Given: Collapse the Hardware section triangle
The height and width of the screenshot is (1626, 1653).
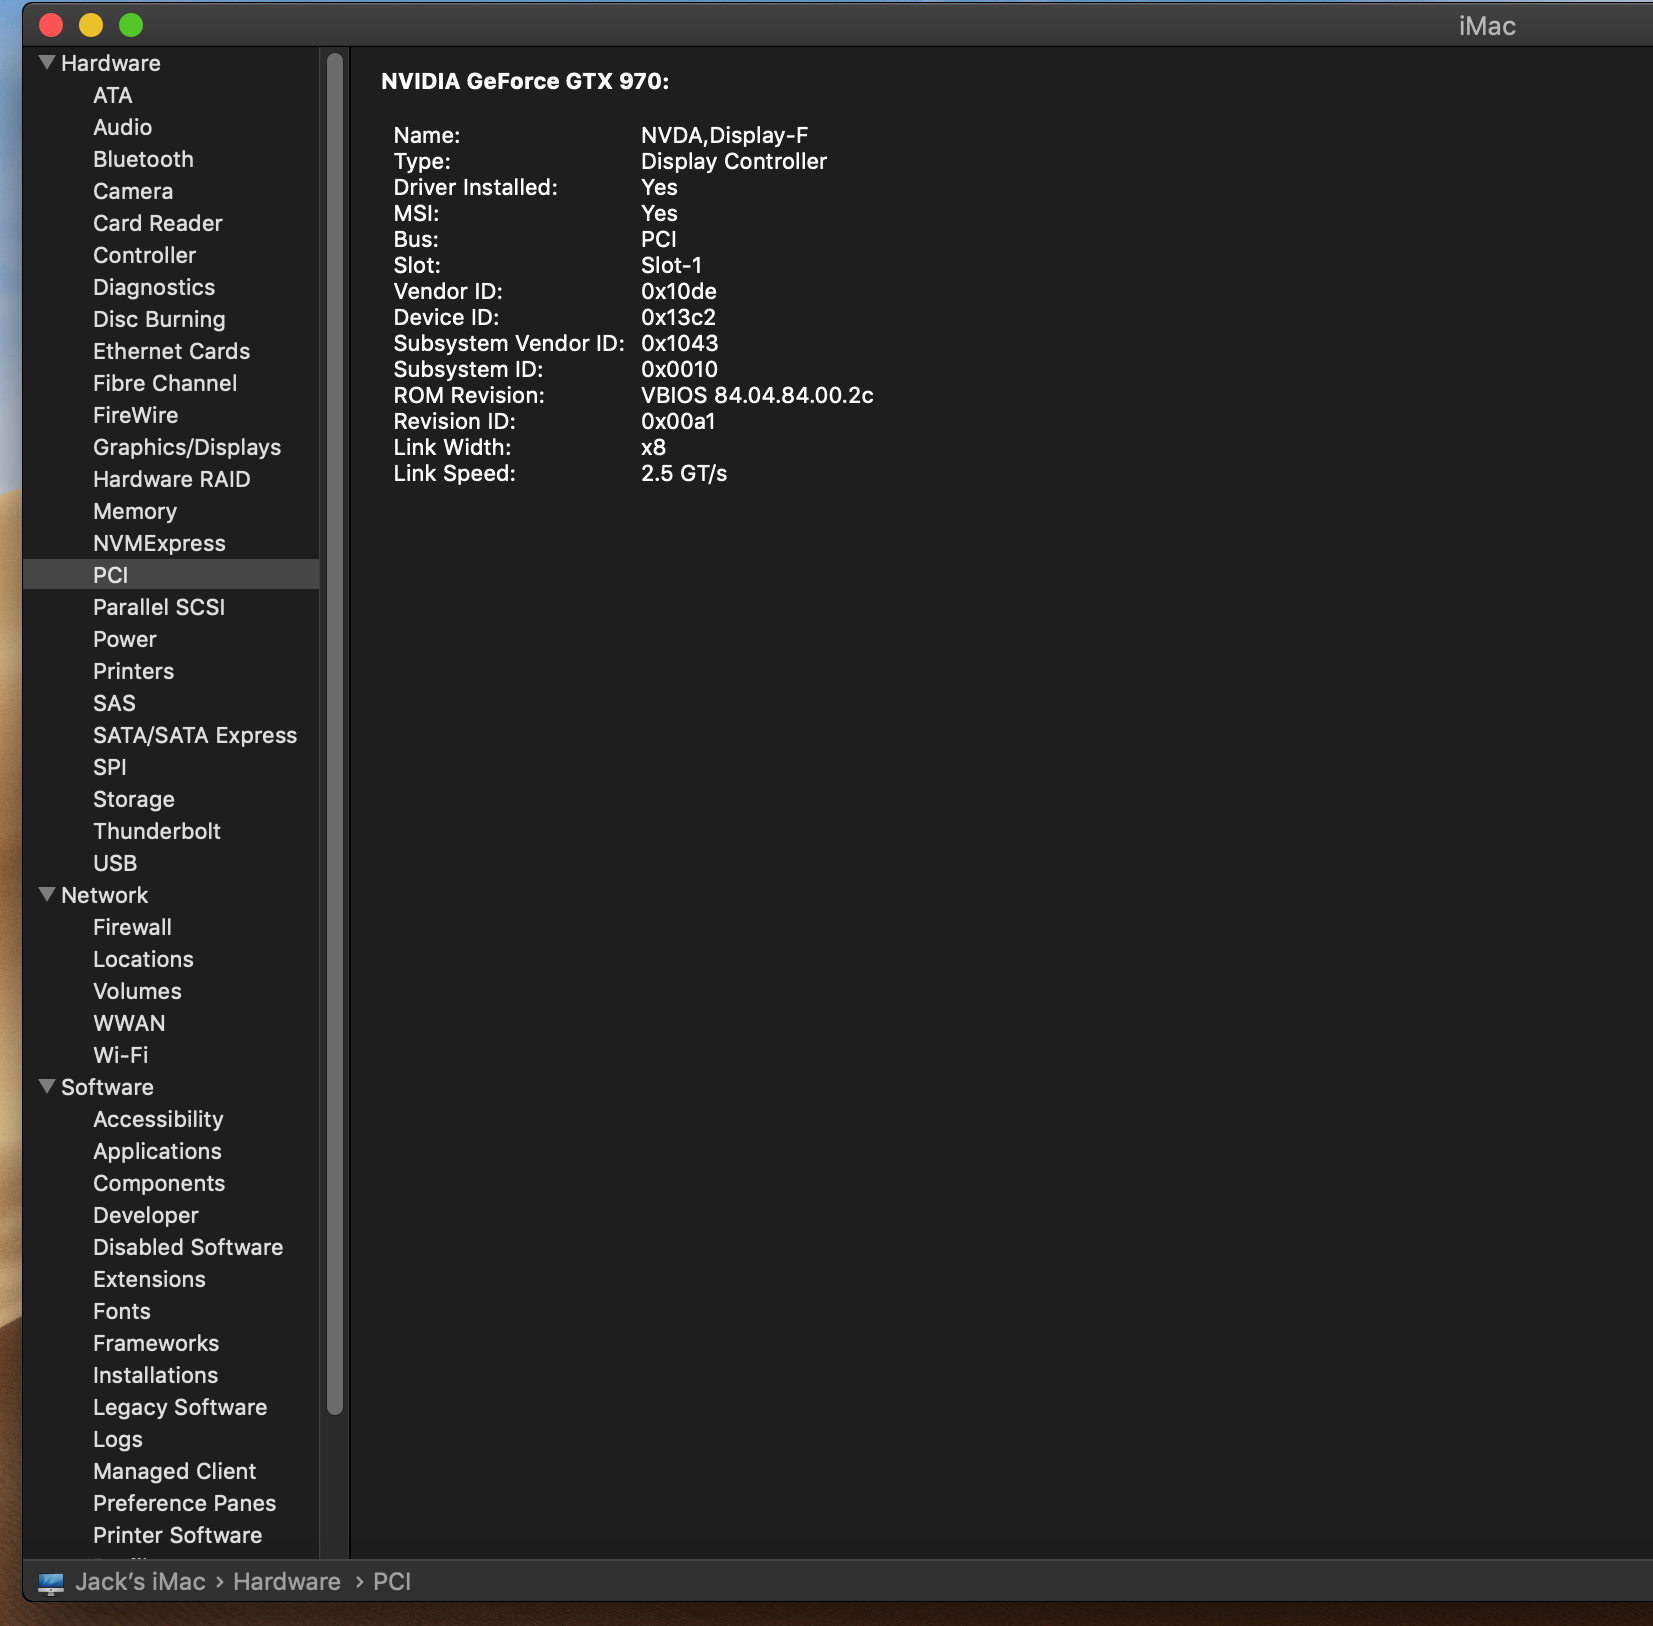Looking at the screenshot, I should (46, 63).
